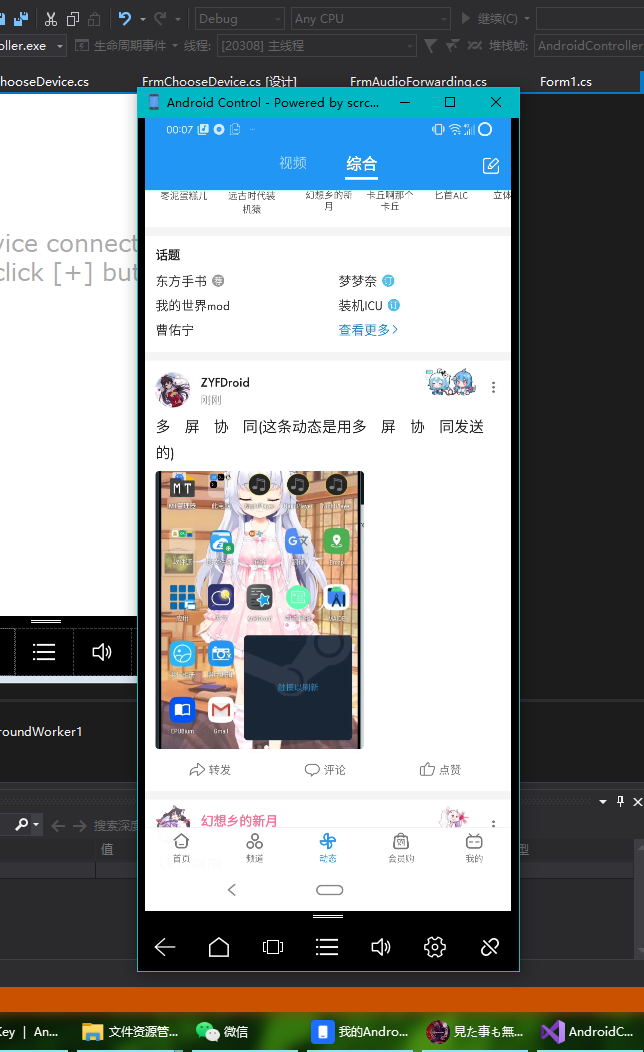
Task: Open ZYFDroid user avatar
Action: [173, 390]
